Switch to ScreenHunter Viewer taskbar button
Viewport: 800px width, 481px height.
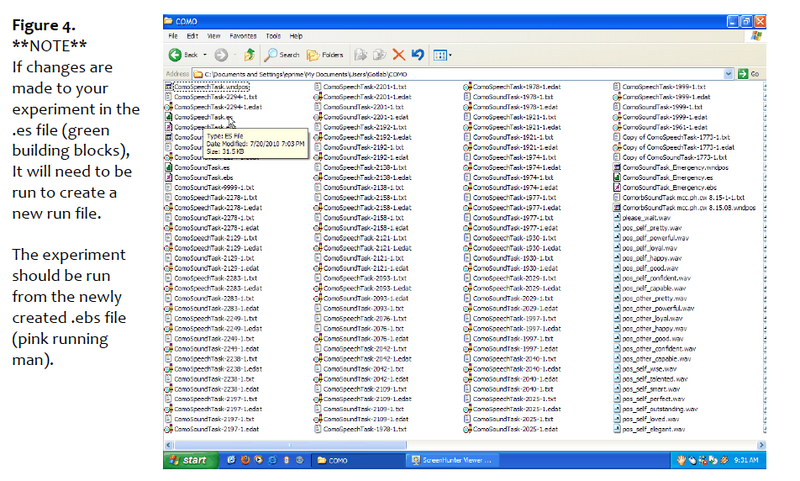coord(453,460)
